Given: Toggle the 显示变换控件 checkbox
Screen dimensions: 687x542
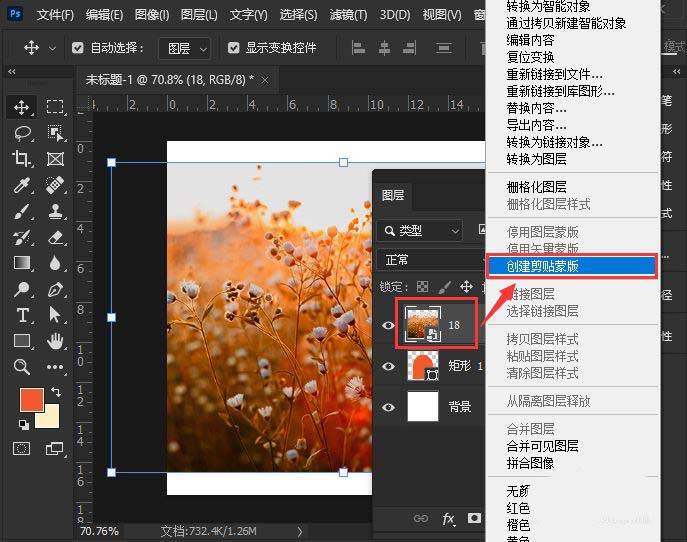Looking at the screenshot, I should (x=234, y=48).
